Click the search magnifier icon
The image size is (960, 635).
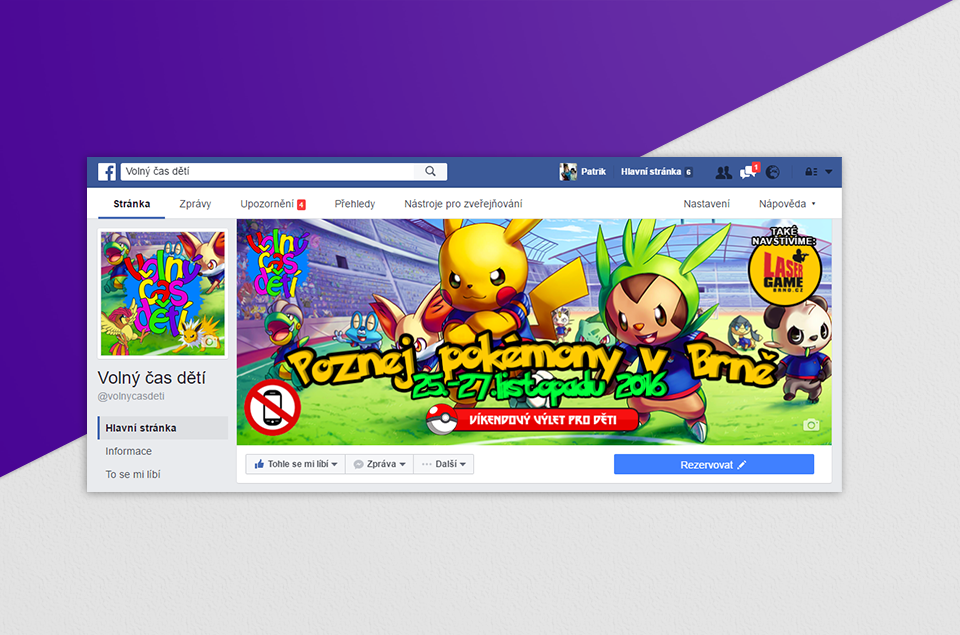point(430,171)
